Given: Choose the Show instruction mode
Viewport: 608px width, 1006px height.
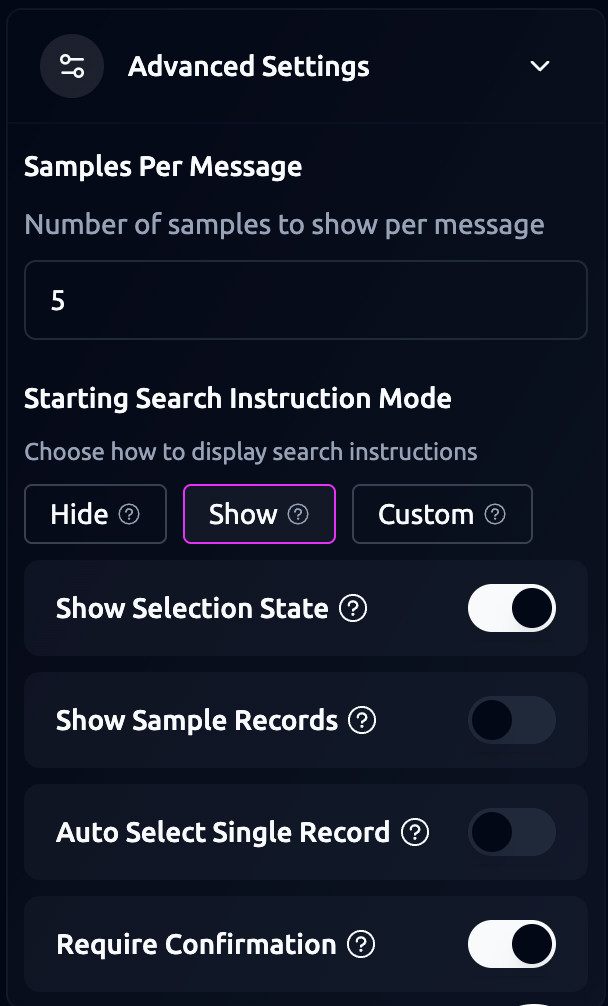Looking at the screenshot, I should pos(243,514).
